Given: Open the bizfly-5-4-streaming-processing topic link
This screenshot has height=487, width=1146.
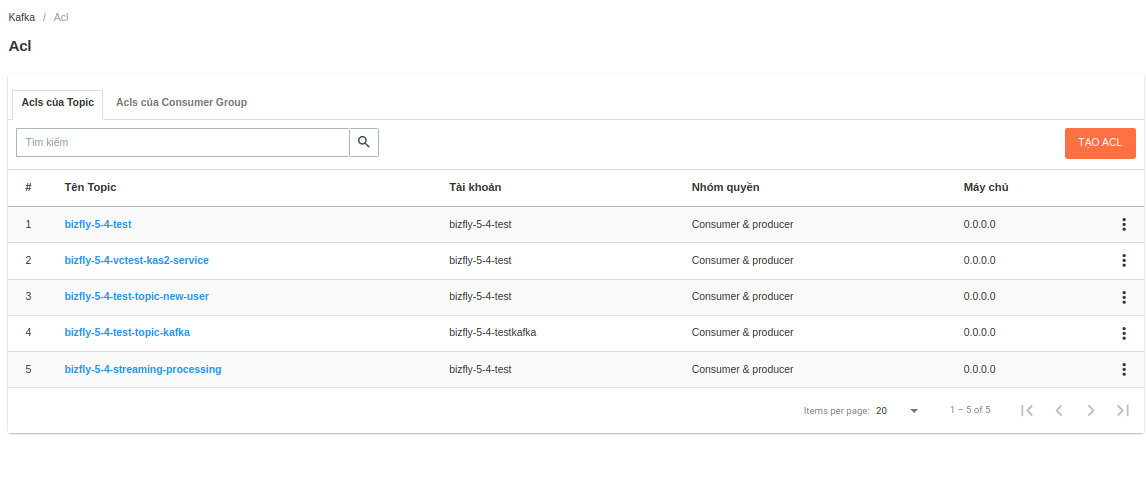Looking at the screenshot, I should pyautogui.click(x=143, y=369).
